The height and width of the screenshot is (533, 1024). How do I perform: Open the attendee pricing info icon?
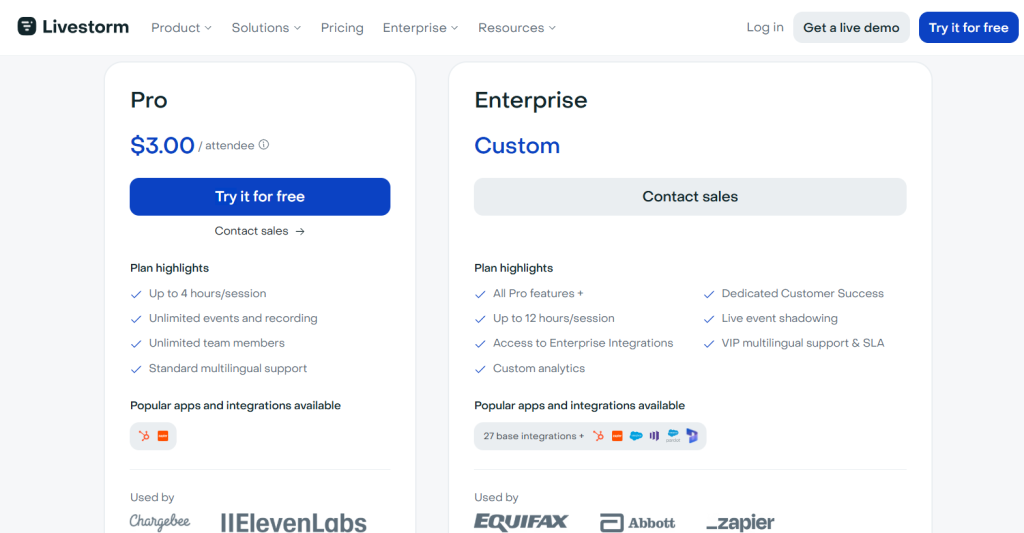(x=264, y=145)
